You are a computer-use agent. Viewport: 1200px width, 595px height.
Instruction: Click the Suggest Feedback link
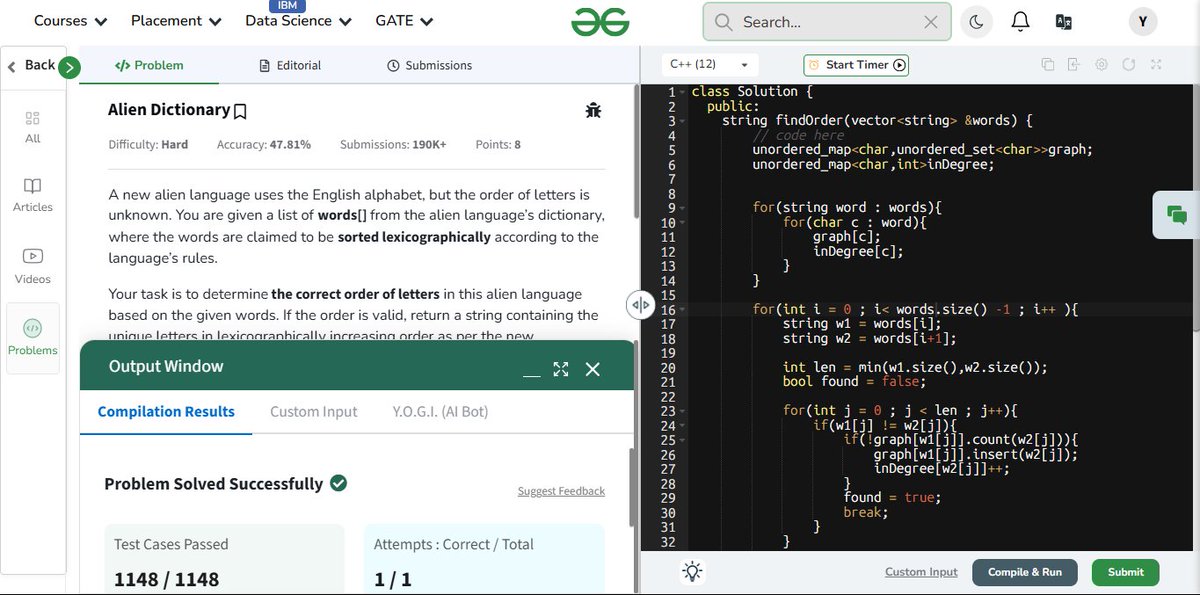[561, 491]
